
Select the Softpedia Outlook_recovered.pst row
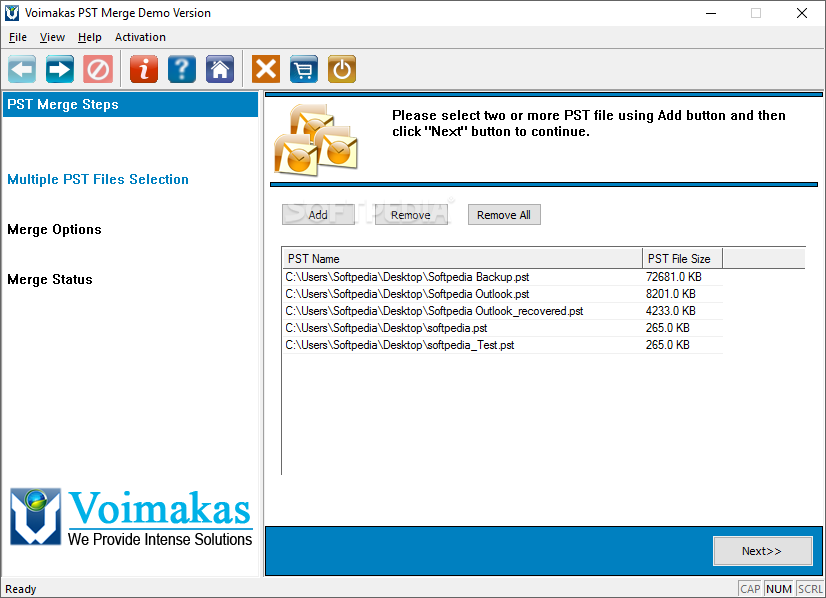(x=503, y=311)
